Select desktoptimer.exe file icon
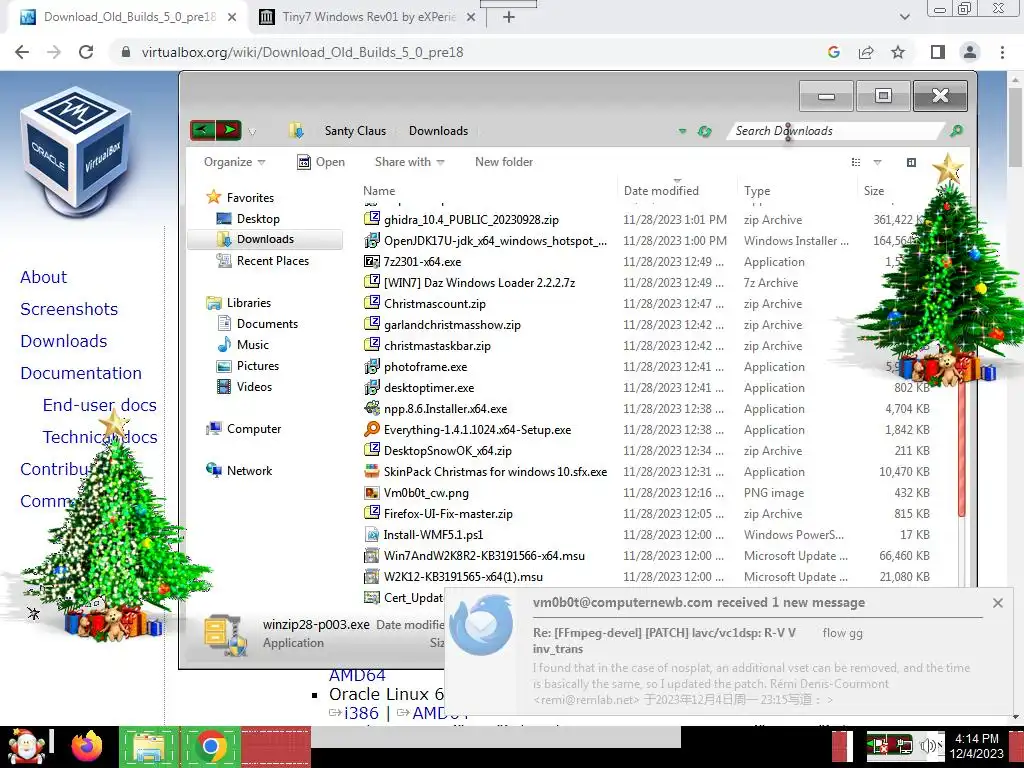Viewport: 1024px width, 768px height. click(372, 387)
